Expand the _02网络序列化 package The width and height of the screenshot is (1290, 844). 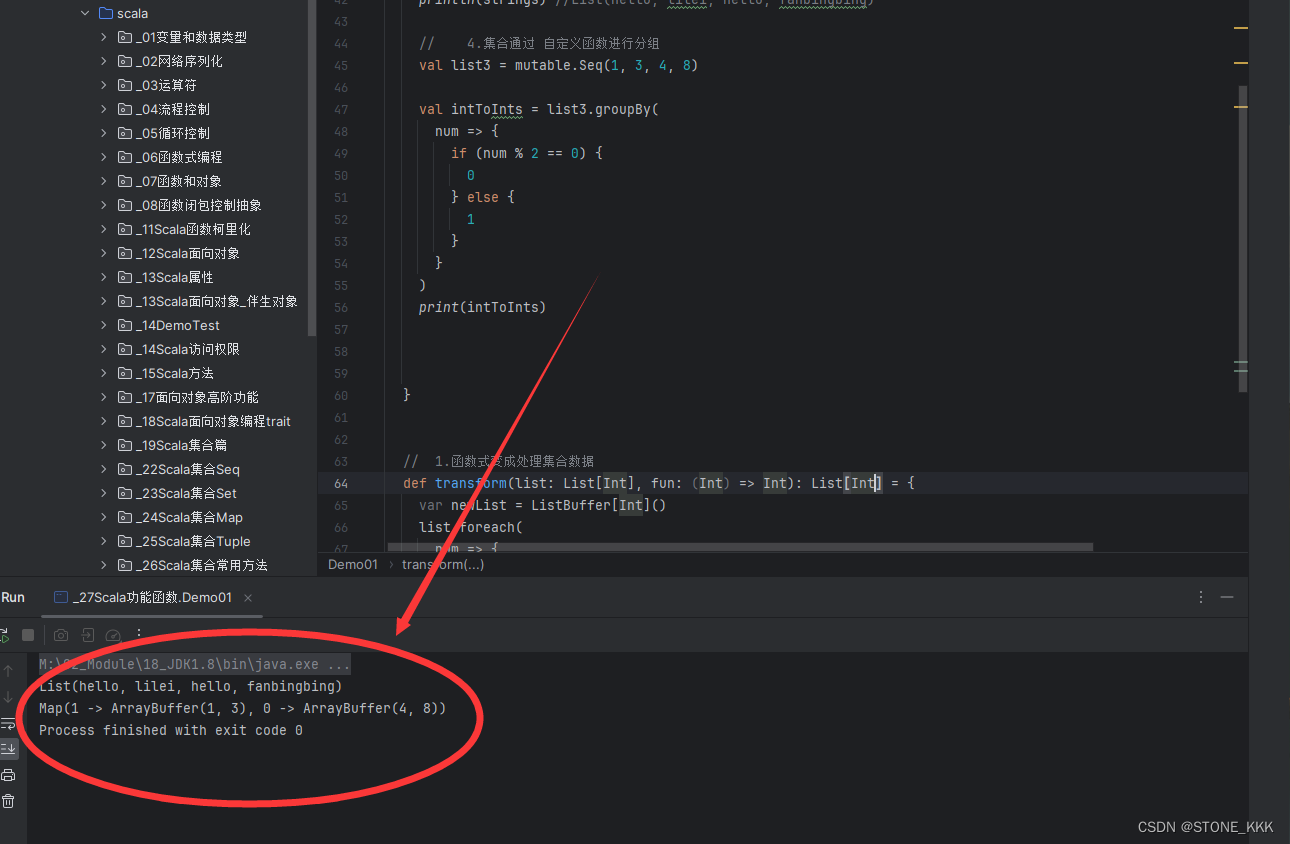(x=104, y=61)
